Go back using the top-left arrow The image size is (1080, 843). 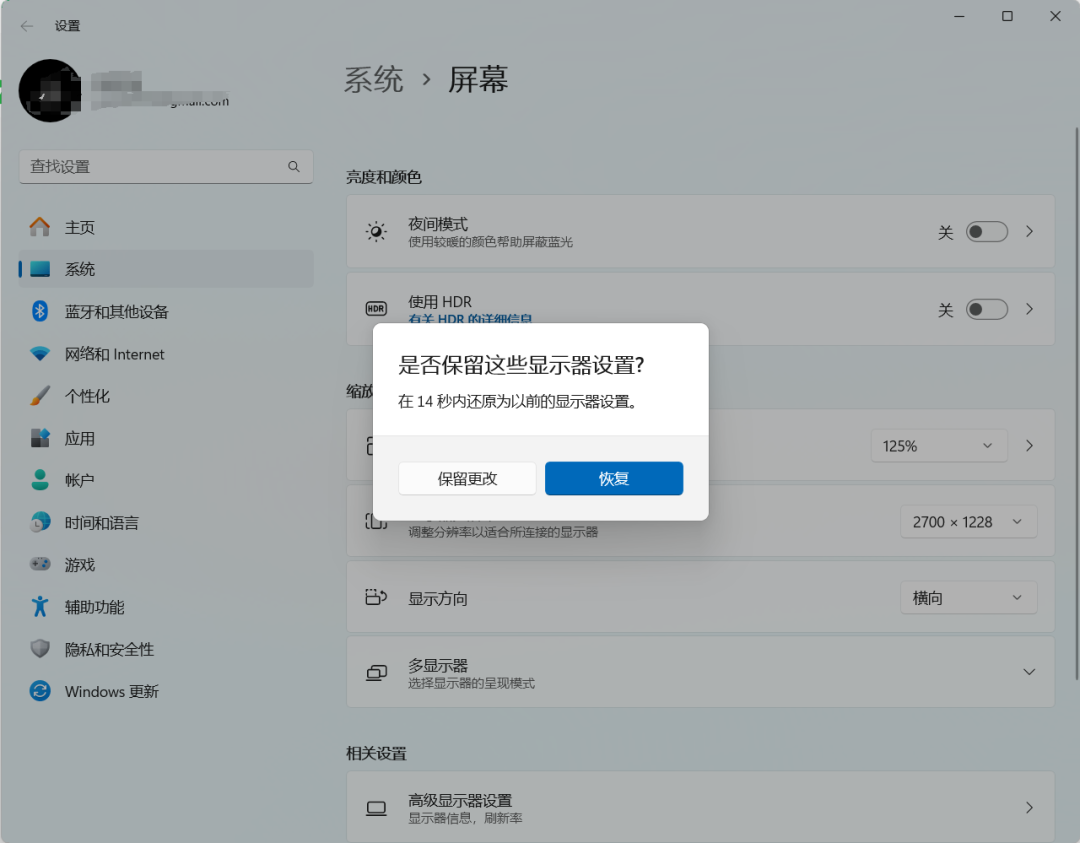pos(27,26)
